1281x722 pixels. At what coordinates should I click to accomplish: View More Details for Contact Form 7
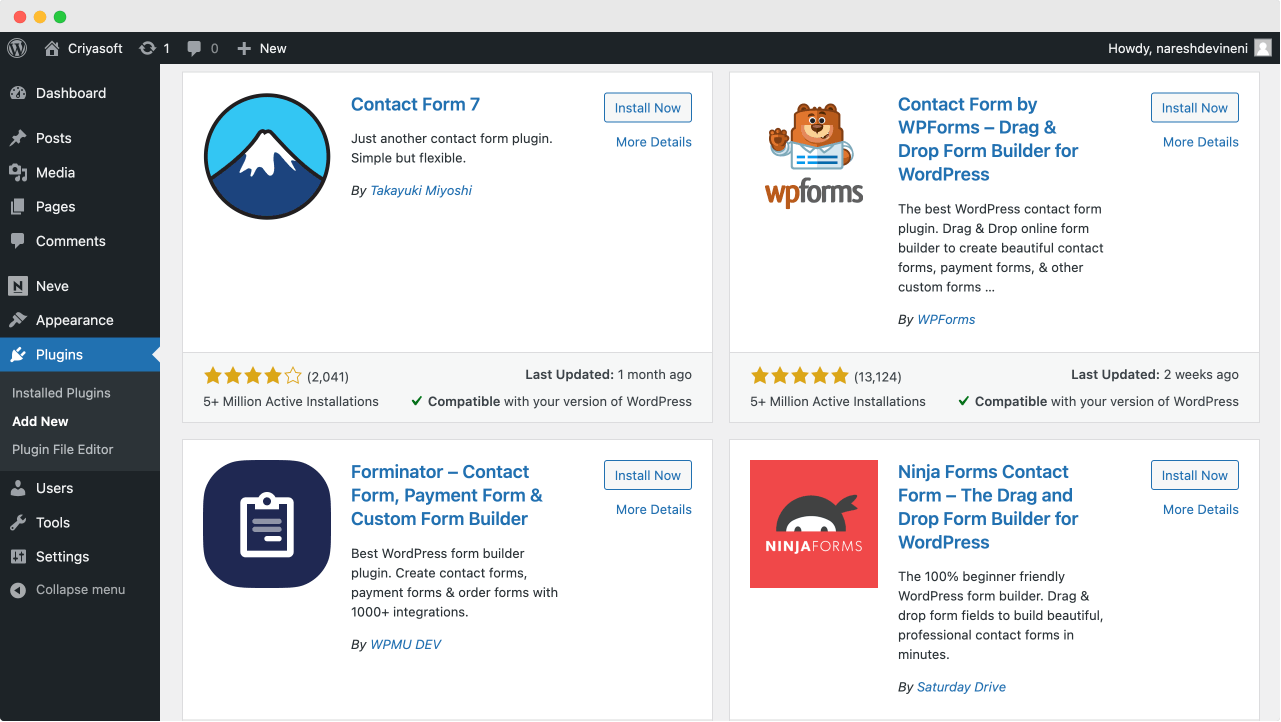pos(654,142)
